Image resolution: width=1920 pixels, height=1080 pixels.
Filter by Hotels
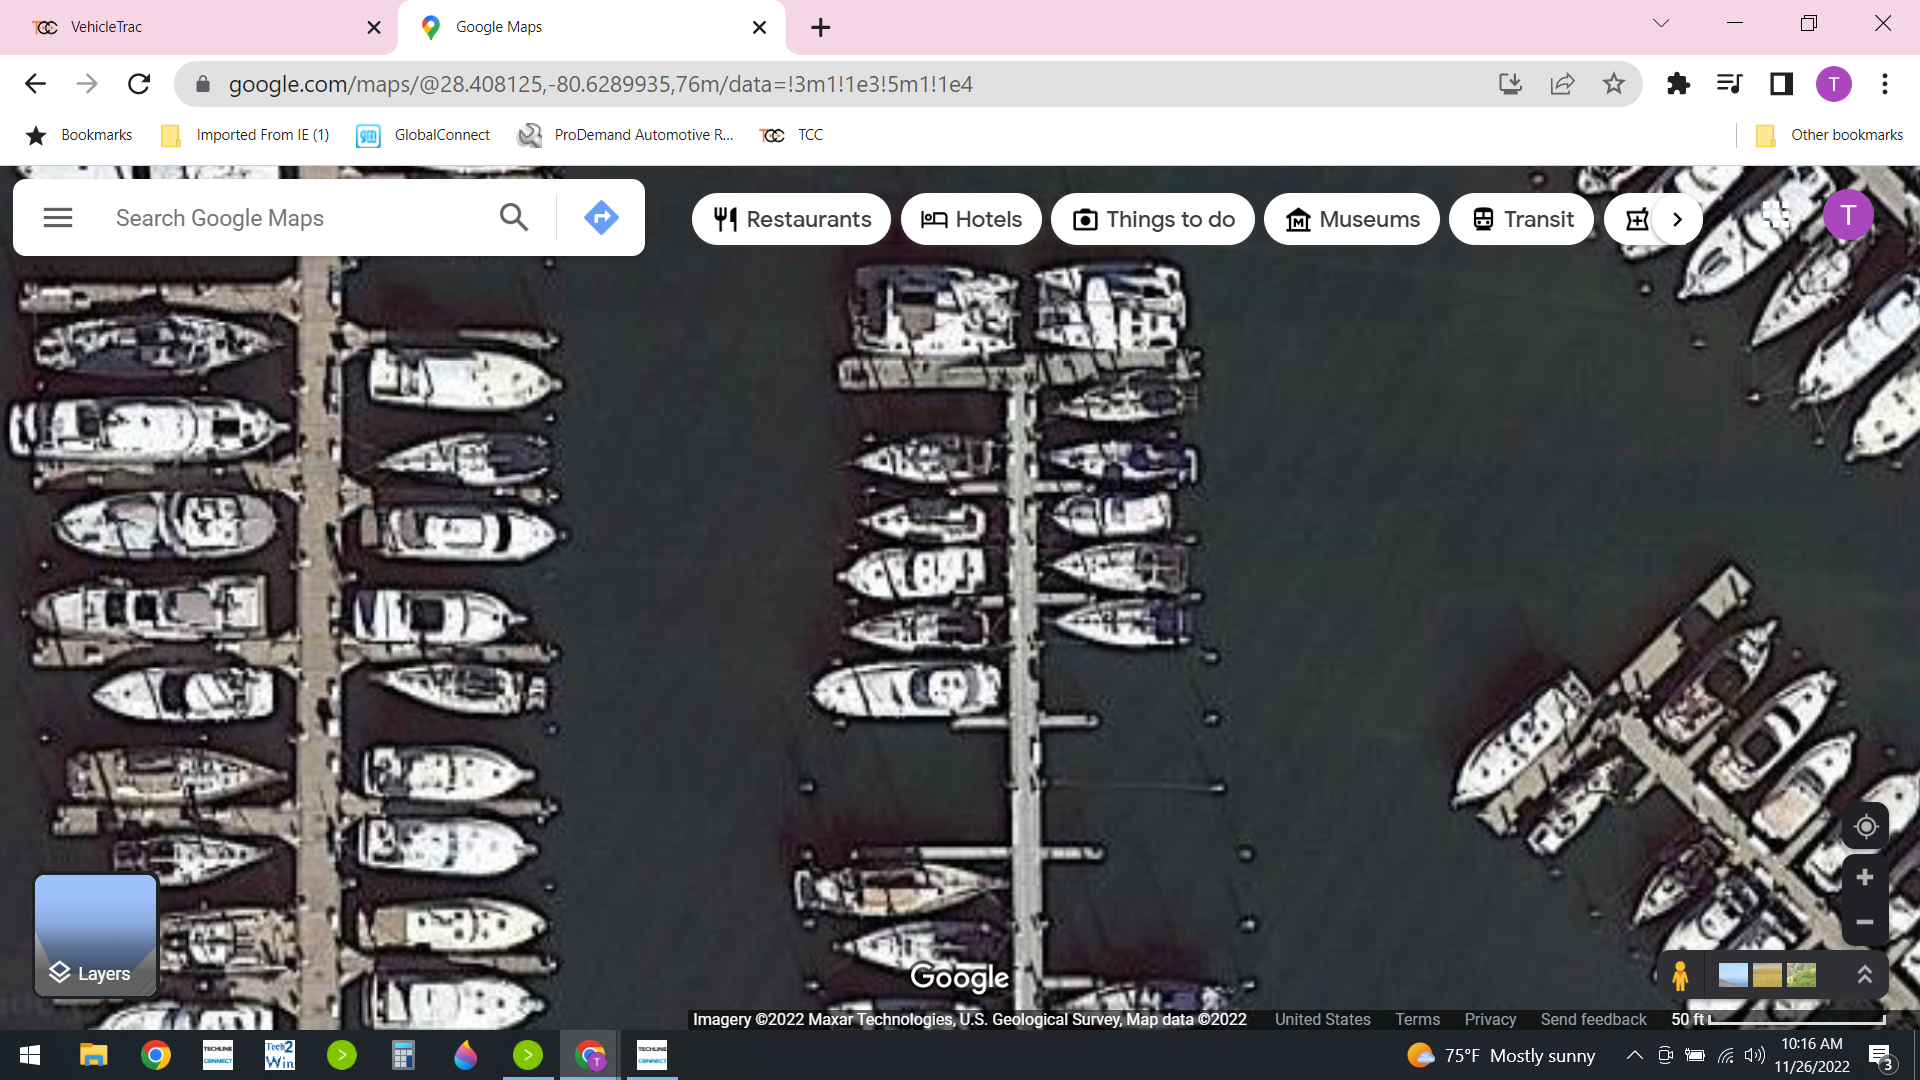[x=971, y=219]
